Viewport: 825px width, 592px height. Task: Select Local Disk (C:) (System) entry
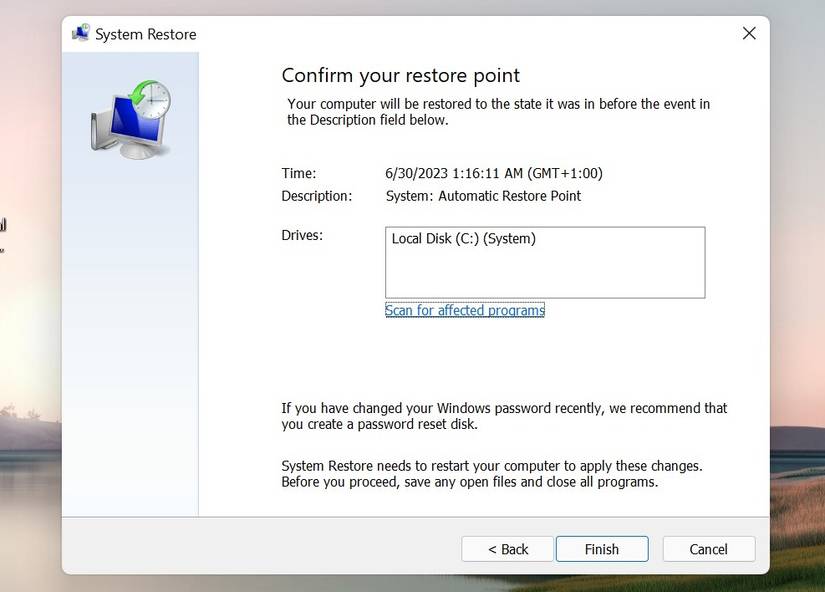464,239
